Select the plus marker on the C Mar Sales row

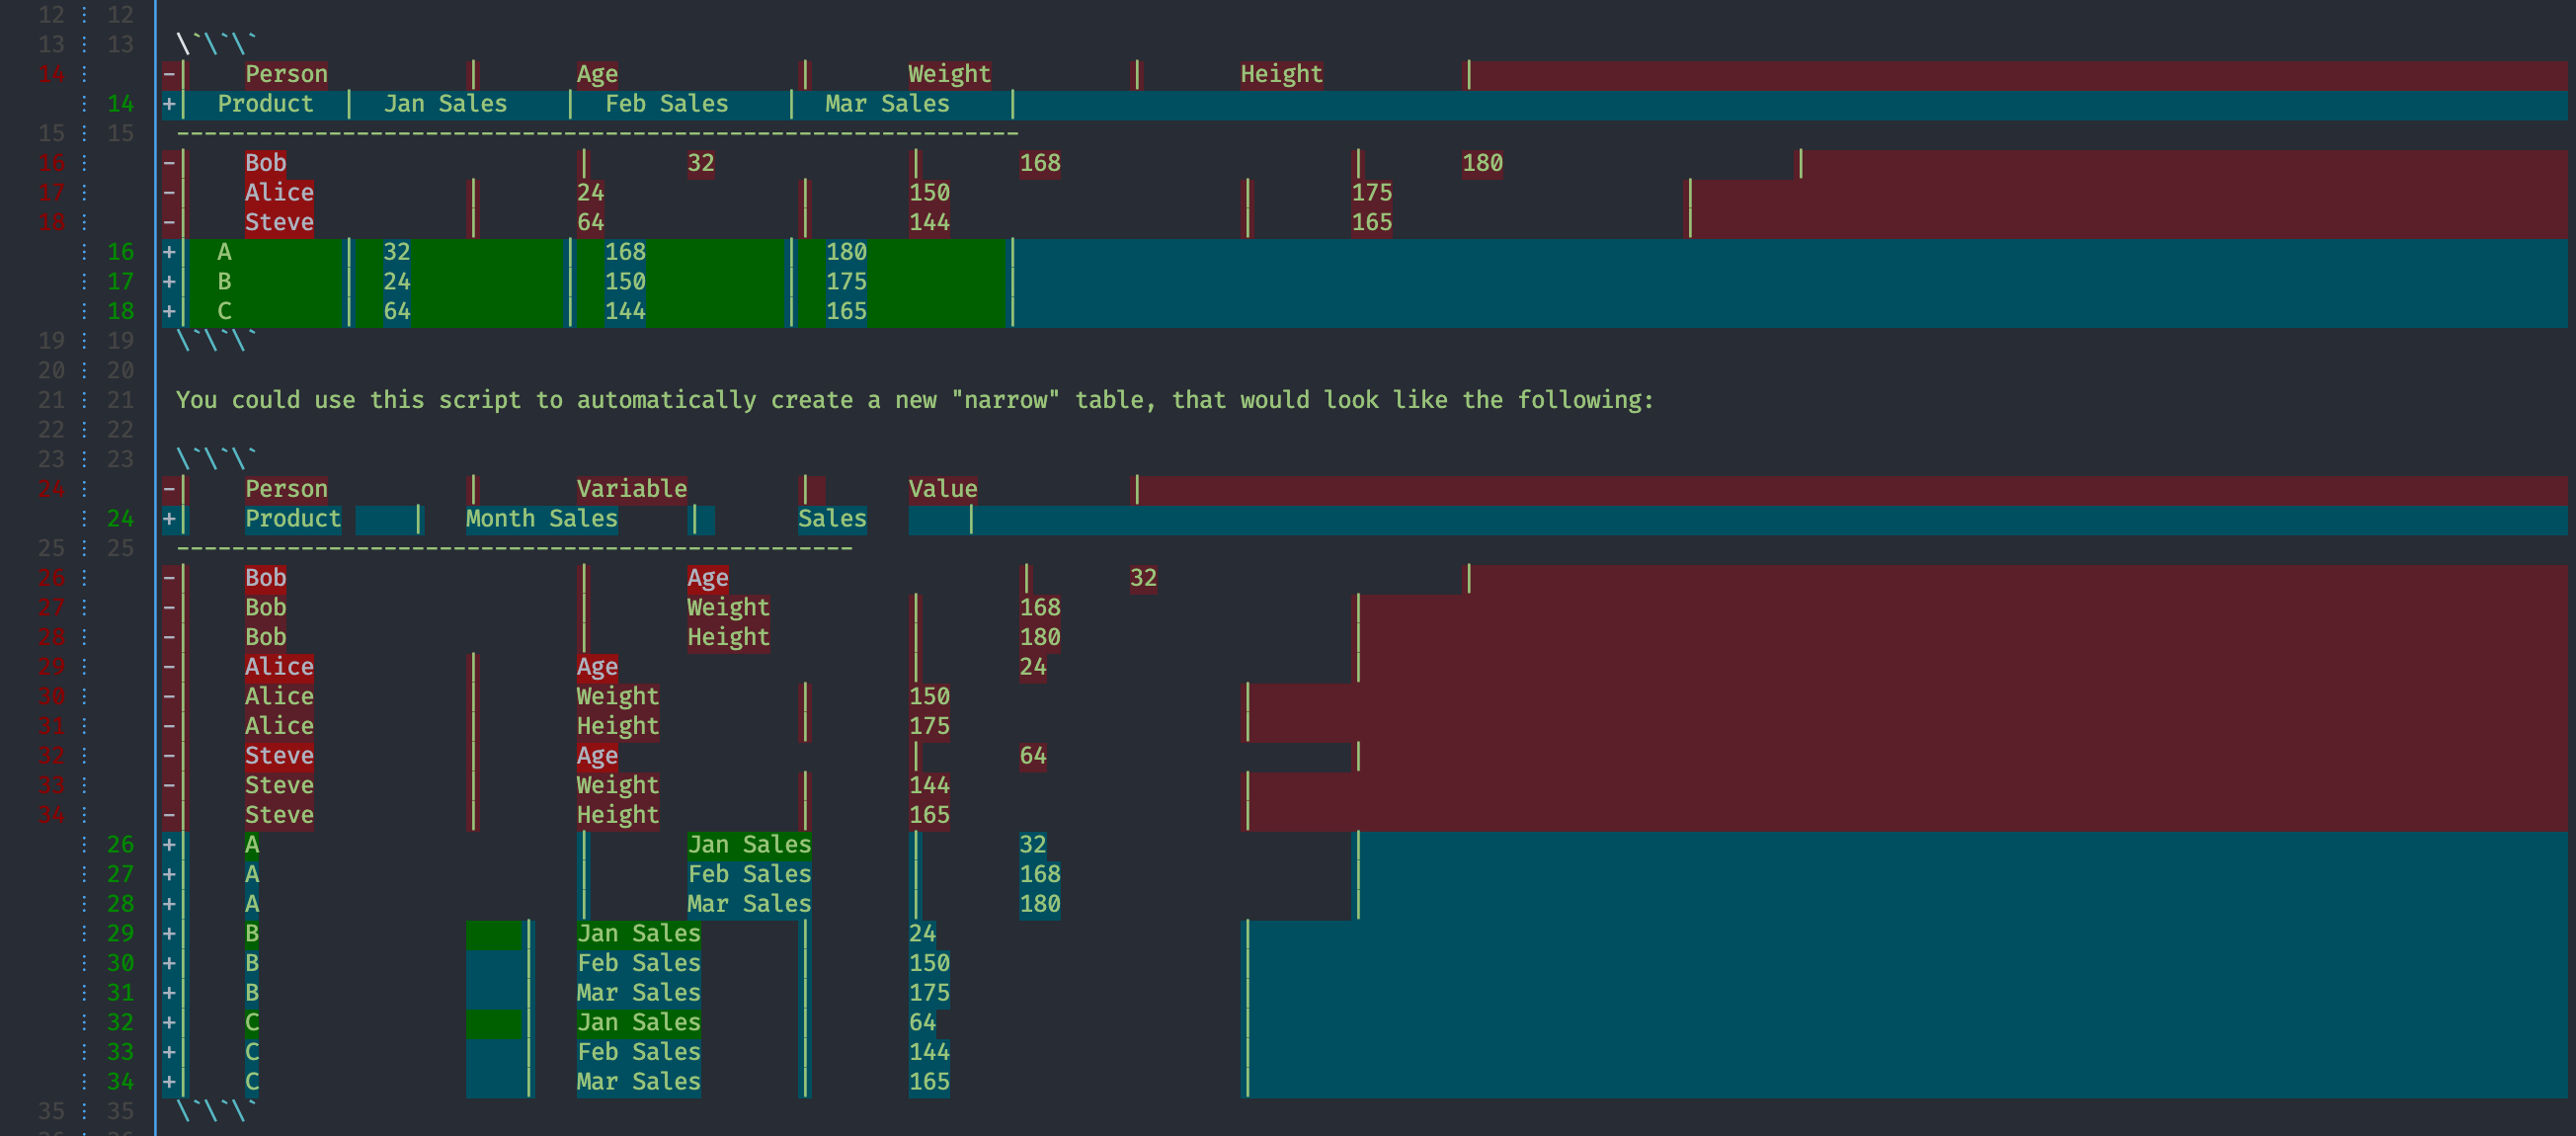(x=170, y=1081)
